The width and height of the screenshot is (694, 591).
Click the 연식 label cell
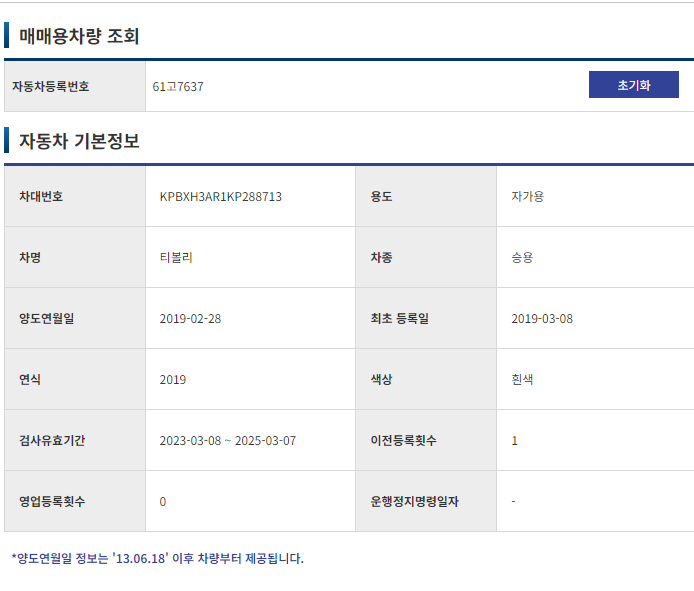75,379
